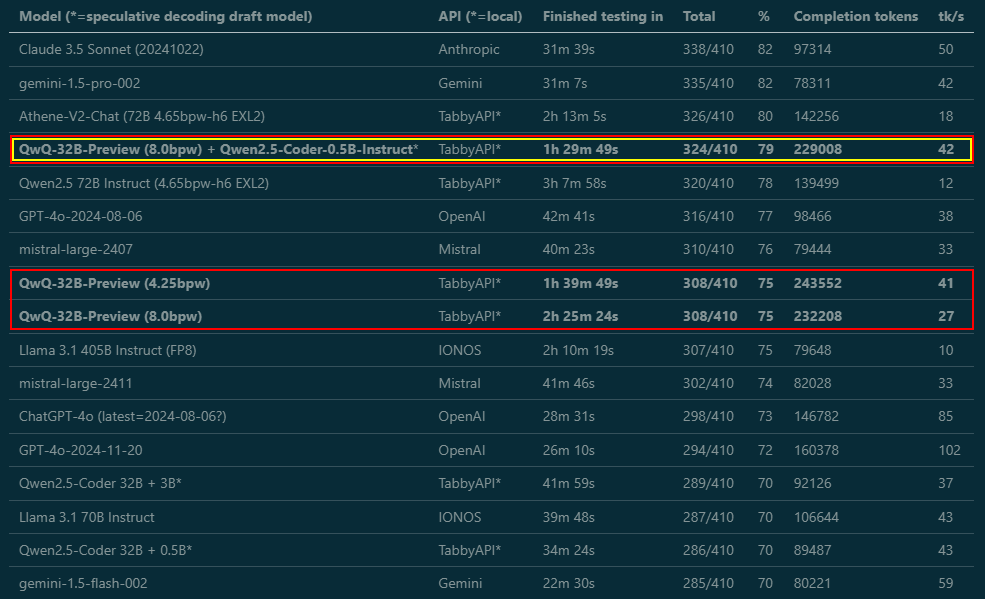Click the 'Model (*=speculative decoding draft model)' column header
This screenshot has width=985, height=599.
point(165,17)
